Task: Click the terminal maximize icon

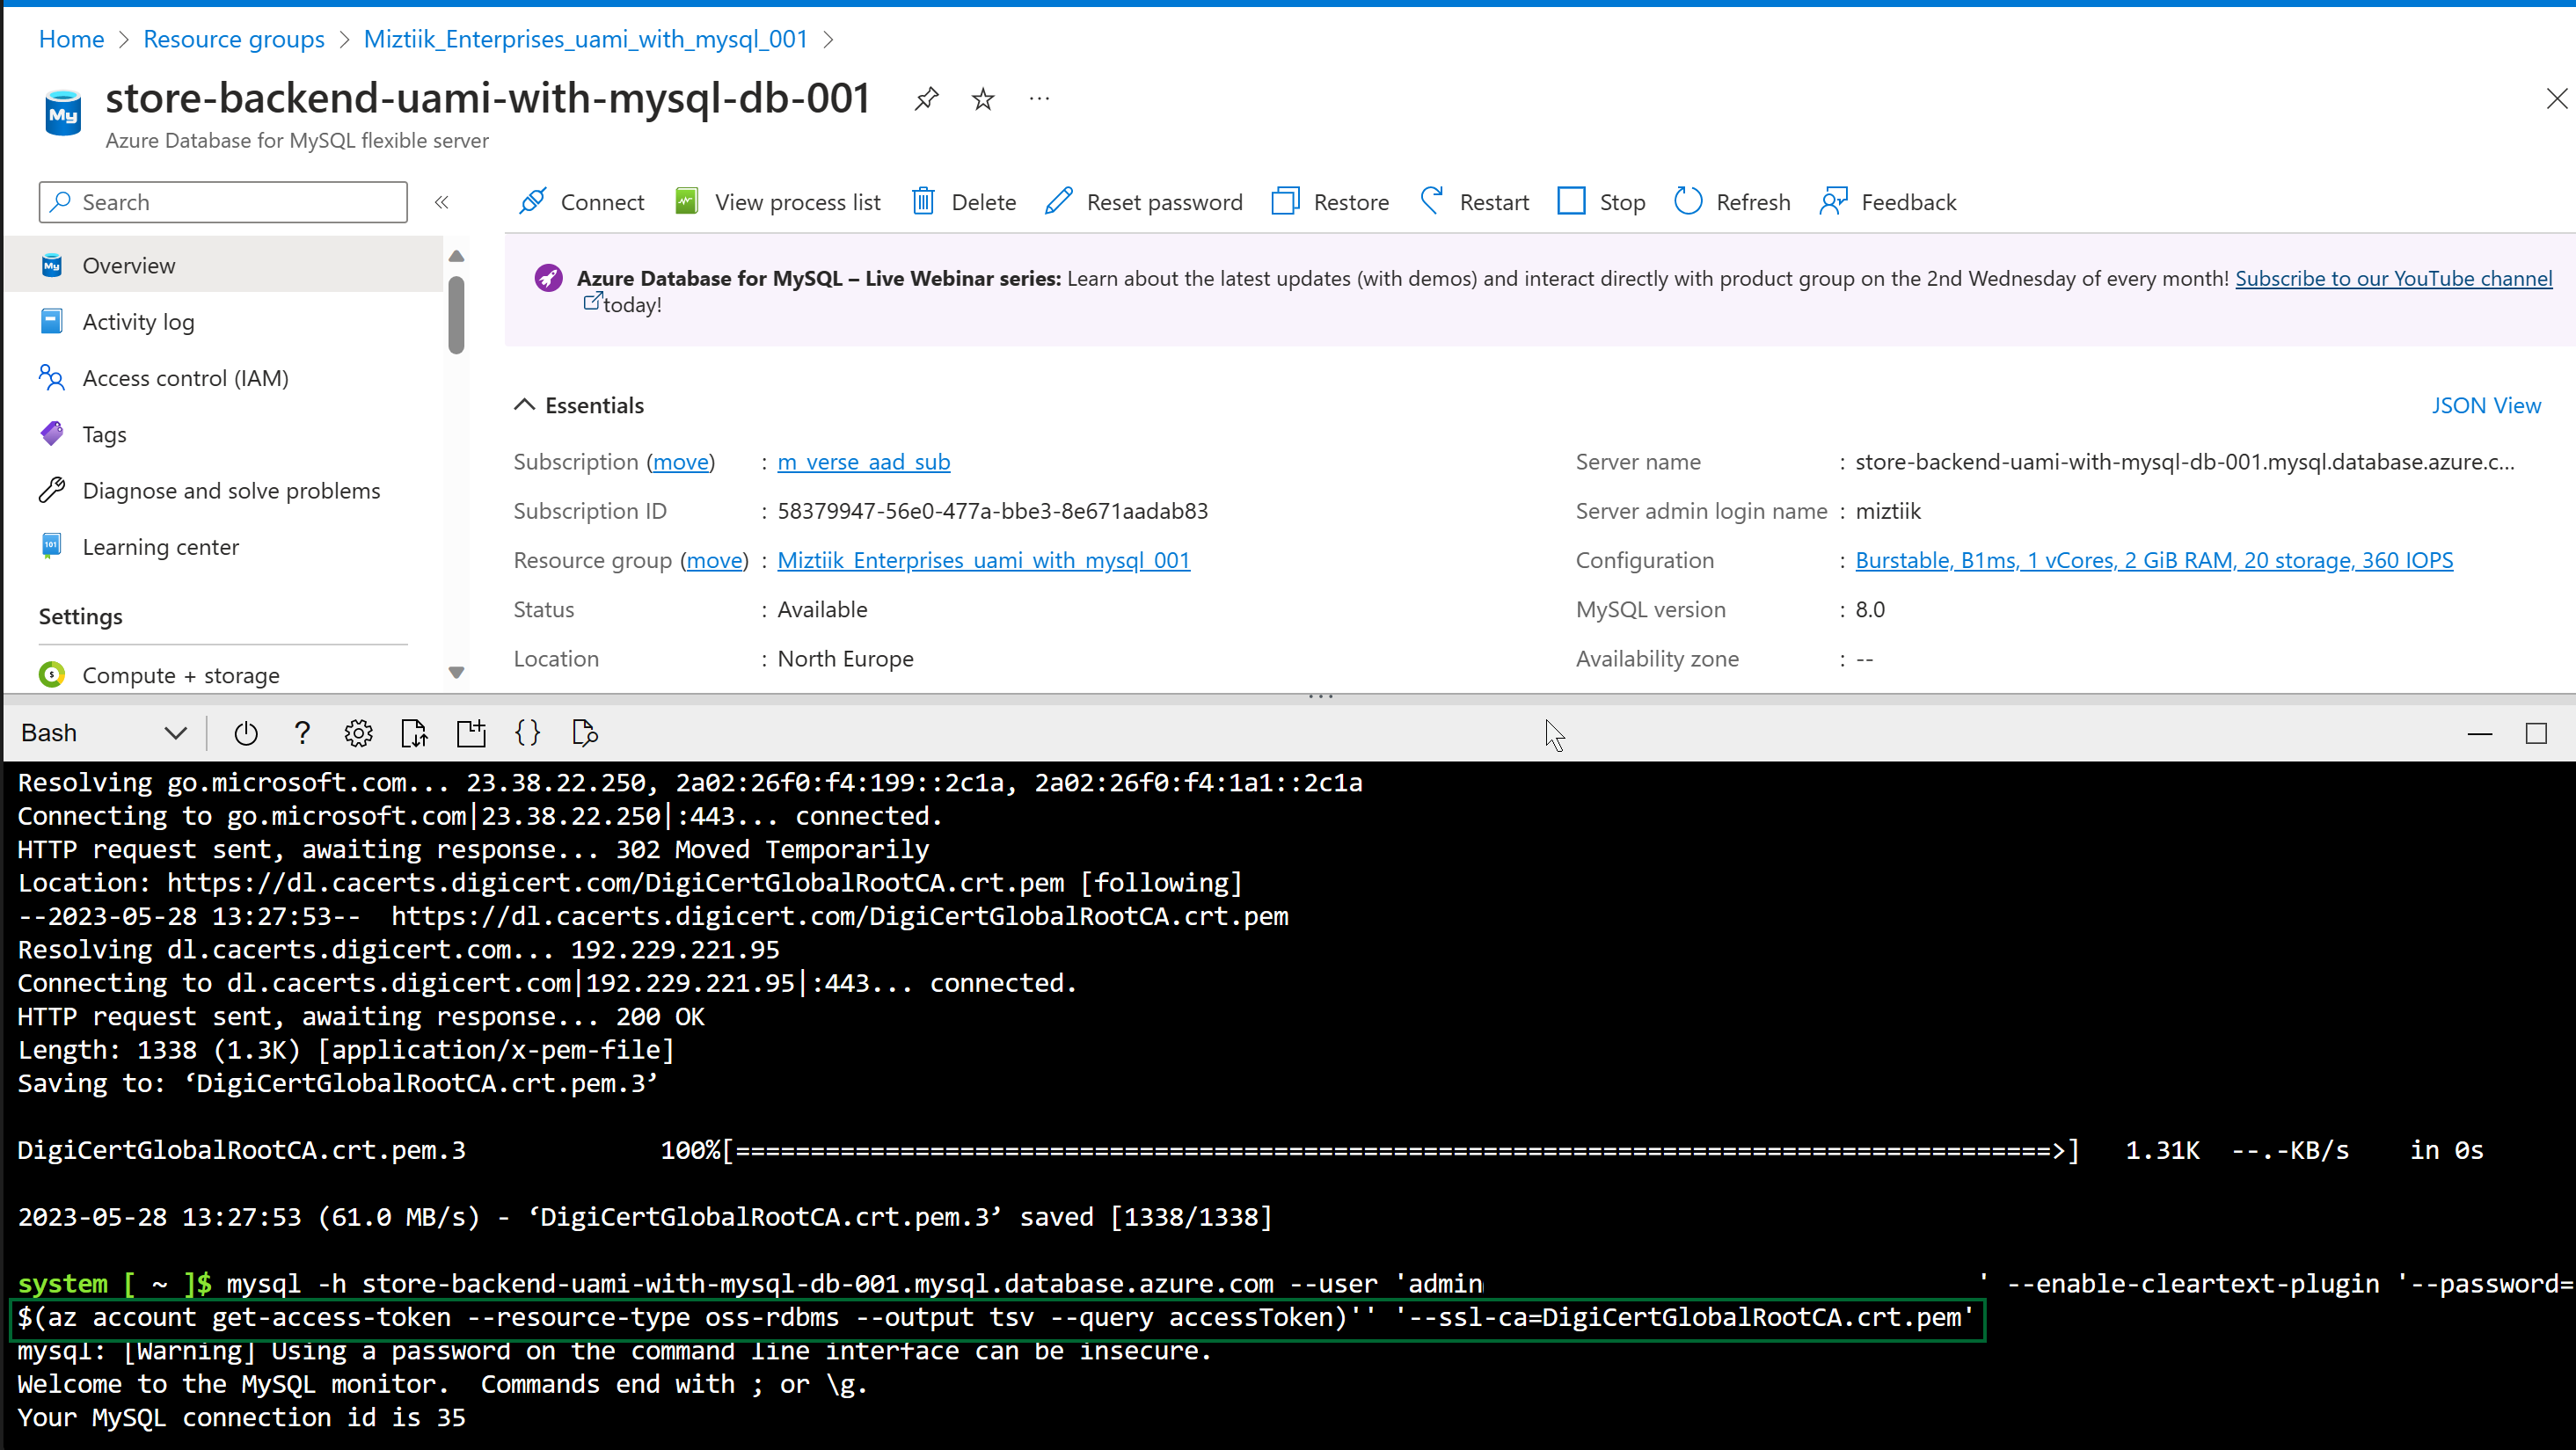Action: click(x=2537, y=732)
